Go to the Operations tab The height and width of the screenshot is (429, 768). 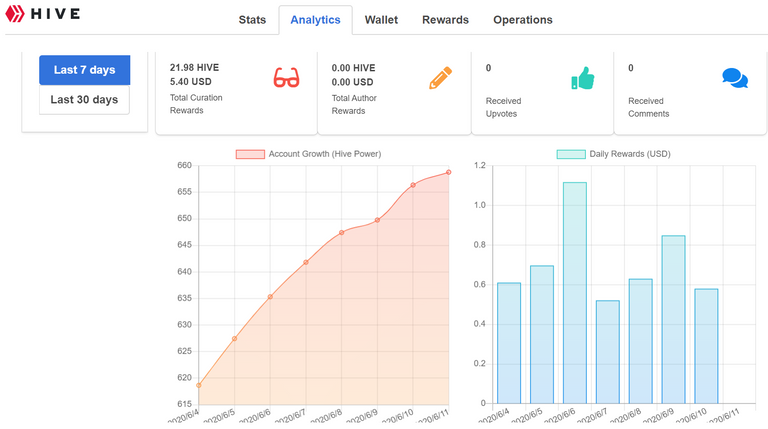[x=523, y=20]
